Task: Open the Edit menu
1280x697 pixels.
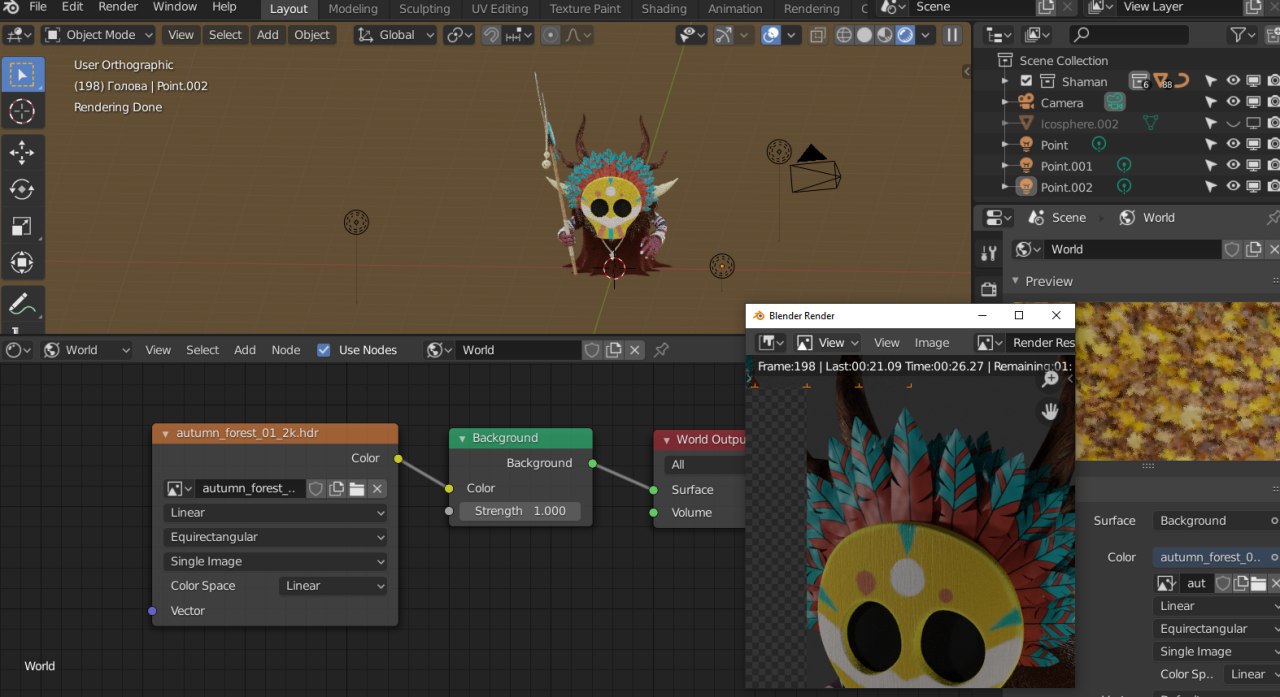Action: pos(73,7)
